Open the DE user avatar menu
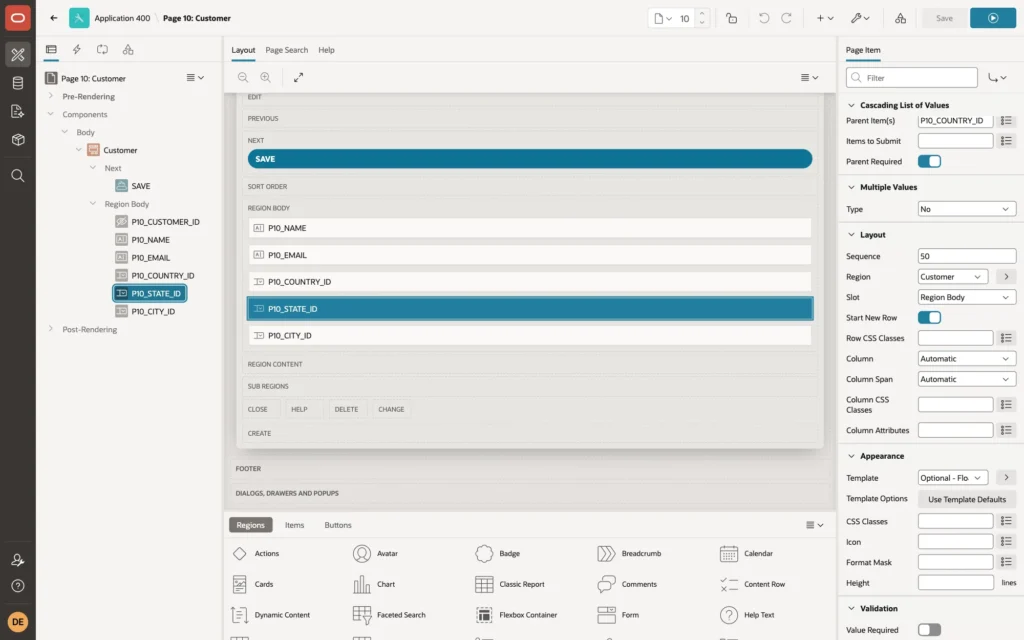The image size is (1024, 640). coord(18,622)
